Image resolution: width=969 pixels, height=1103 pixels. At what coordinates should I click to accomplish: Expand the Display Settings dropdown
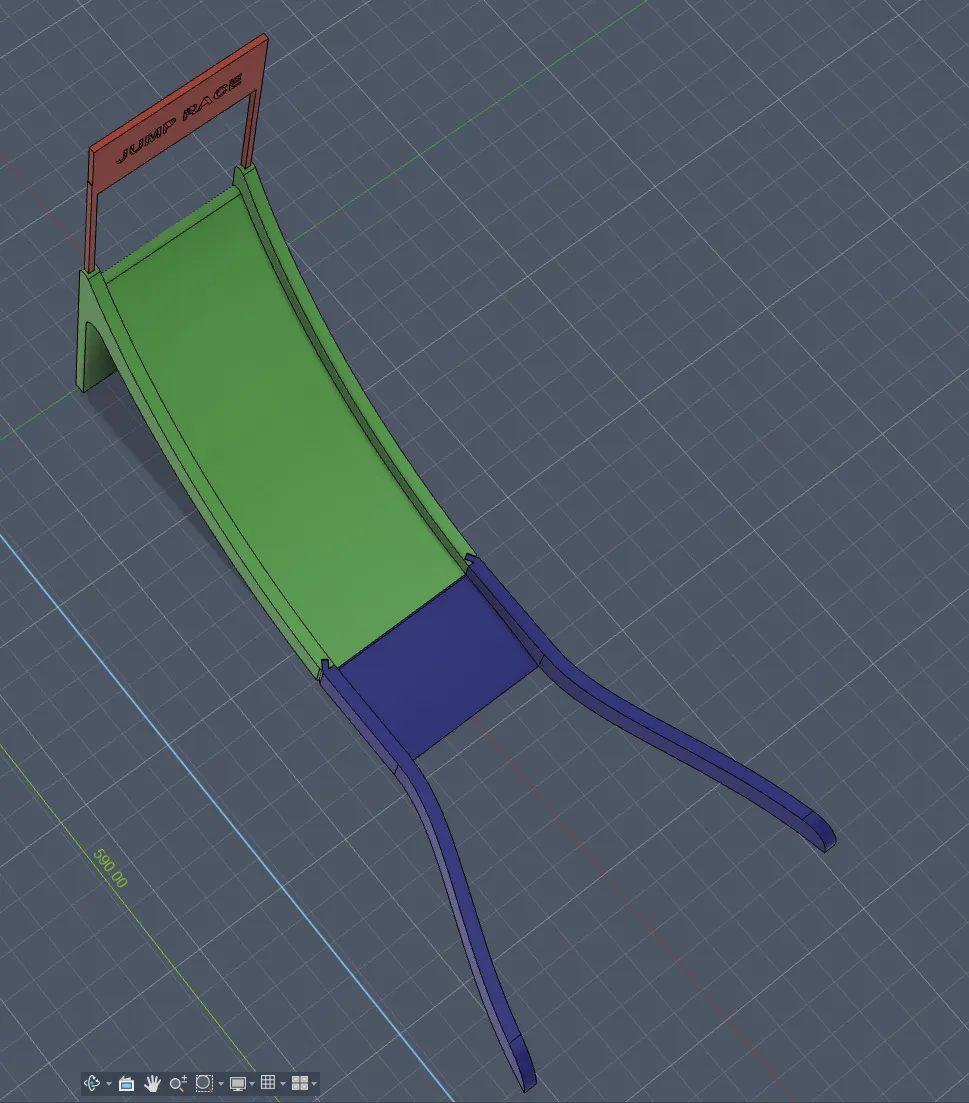pos(251,1083)
